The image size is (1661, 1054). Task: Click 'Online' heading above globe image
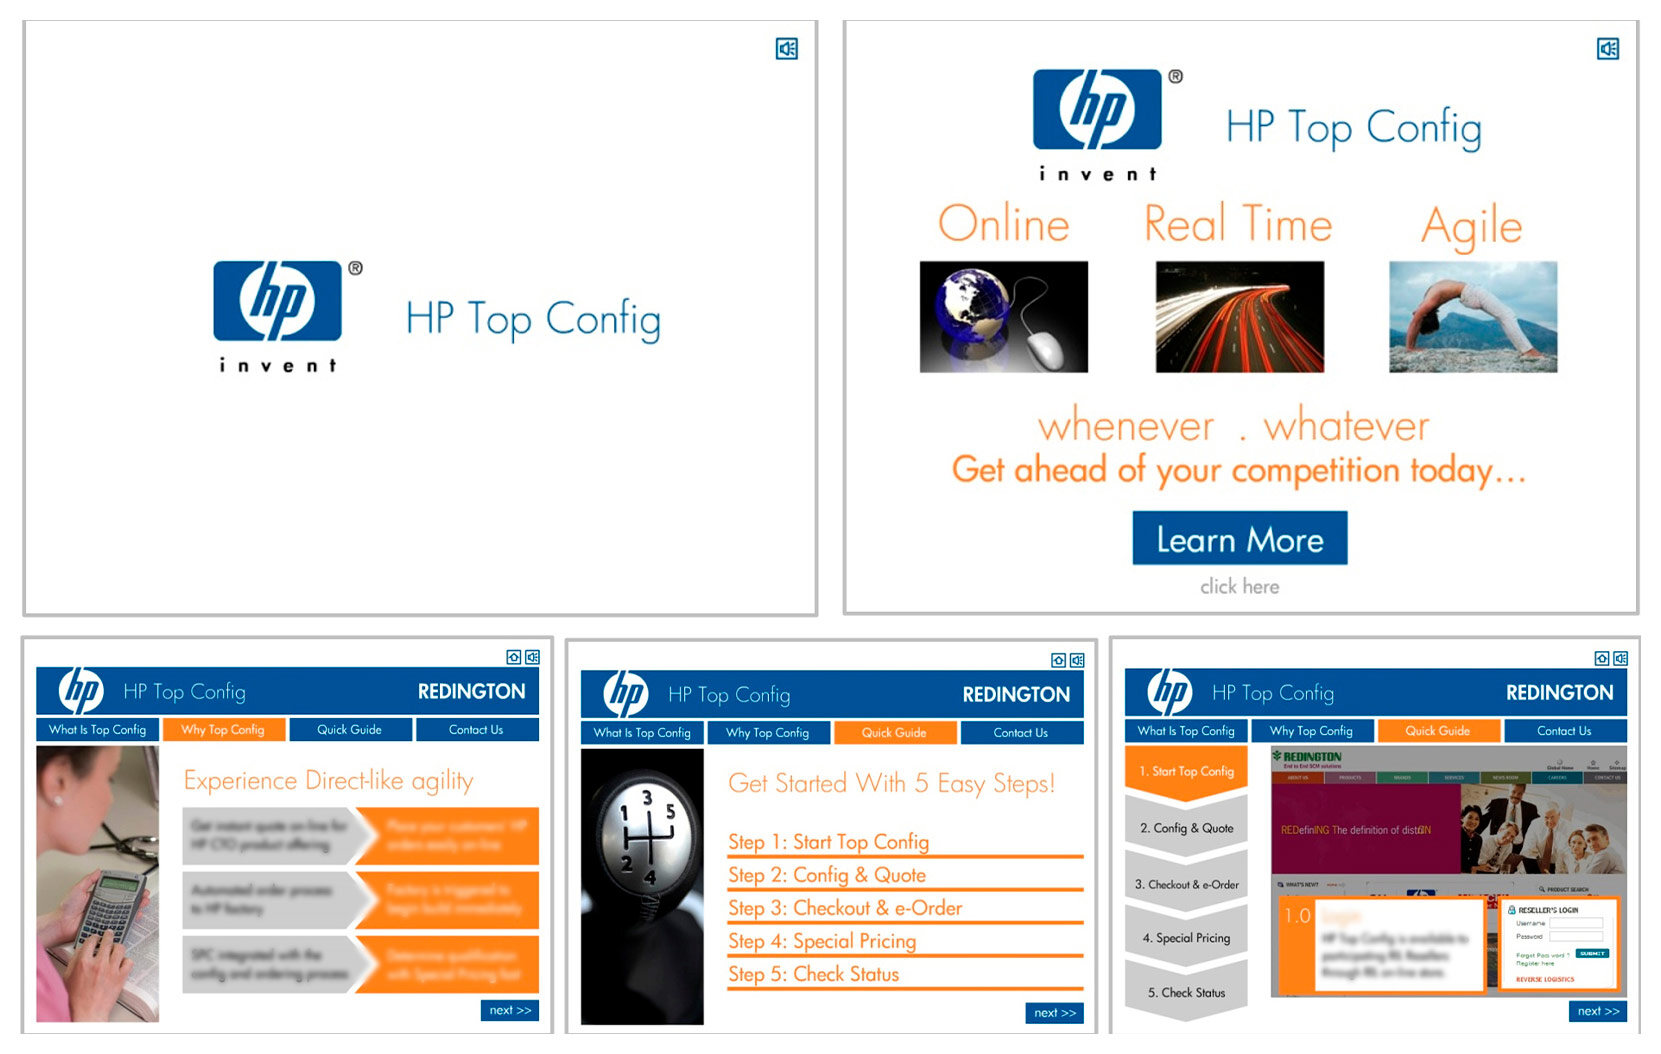point(1004,223)
